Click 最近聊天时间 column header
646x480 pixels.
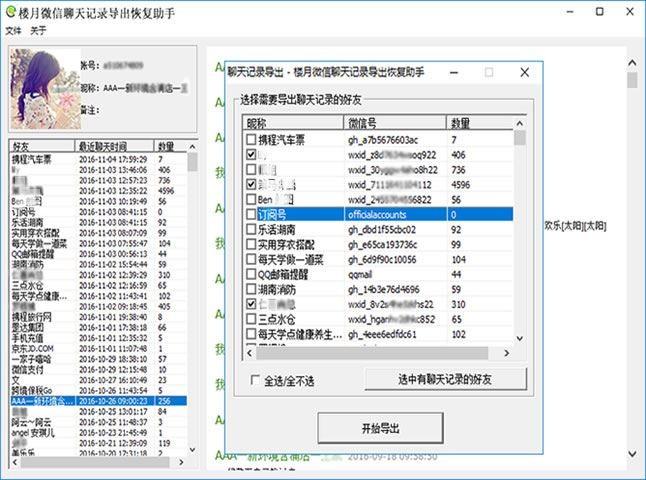point(114,146)
